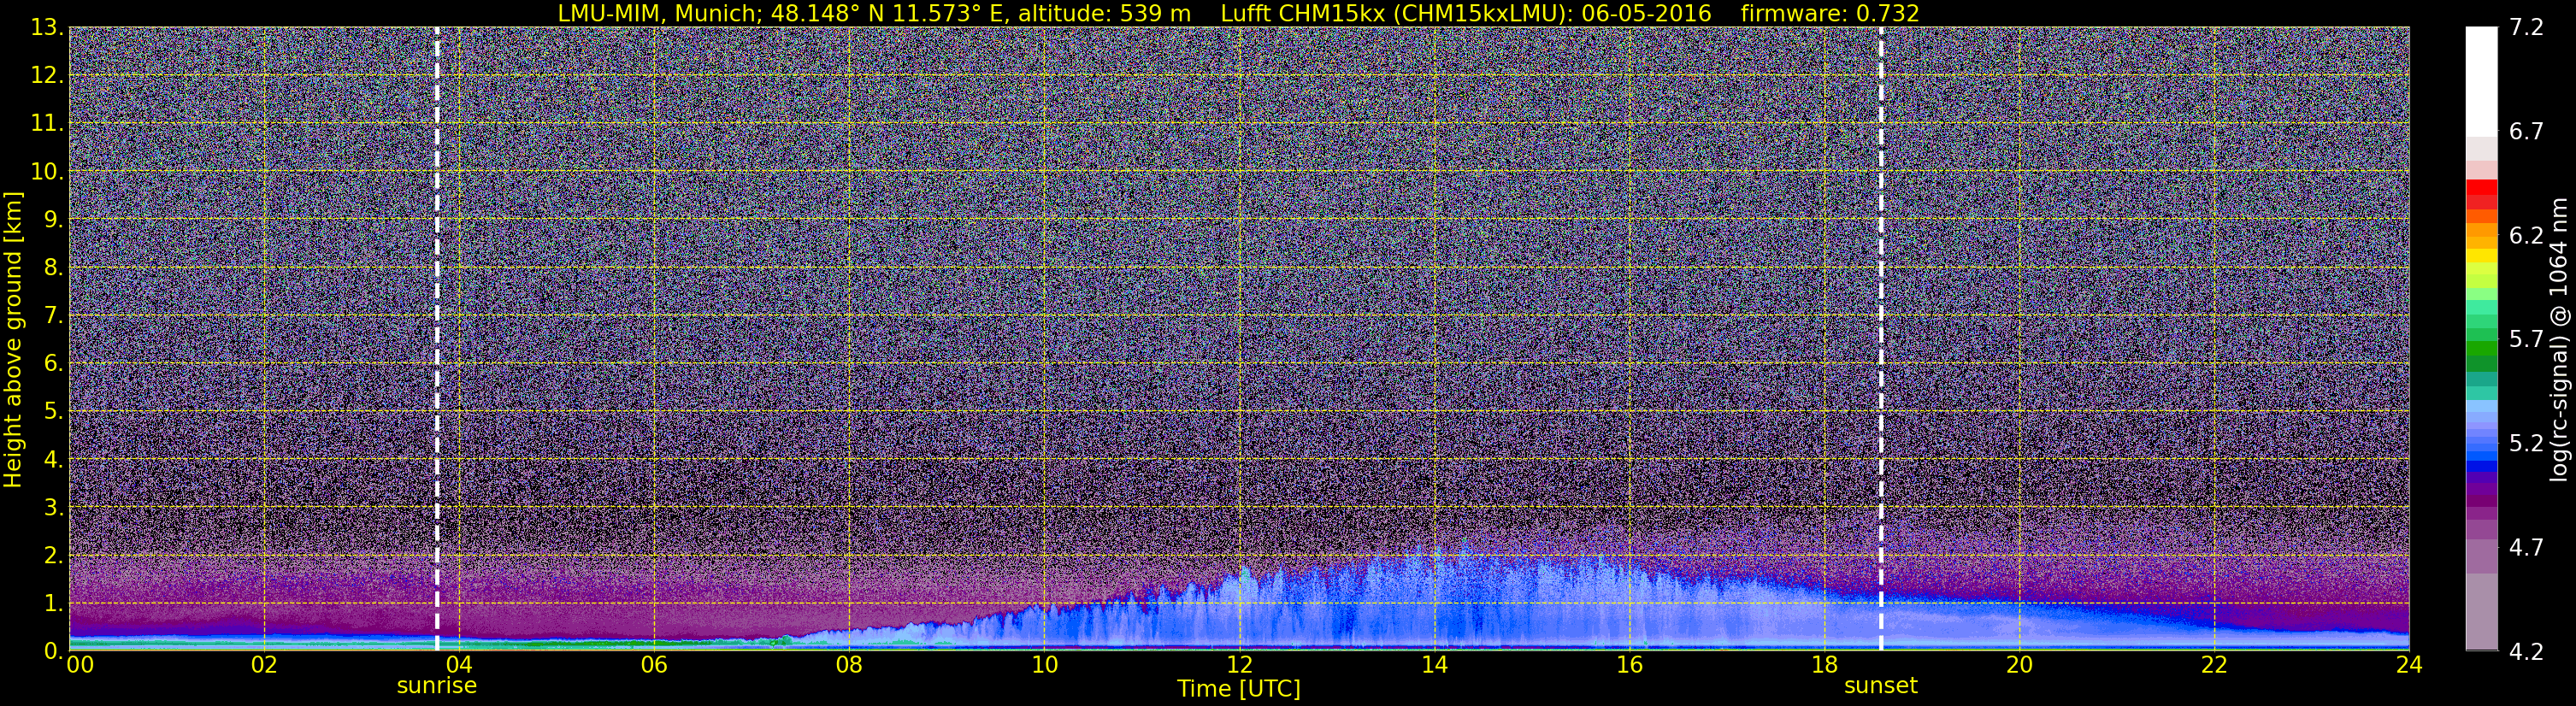
Task: Click the 'Height above ground [km]' label
Action: 13,339
